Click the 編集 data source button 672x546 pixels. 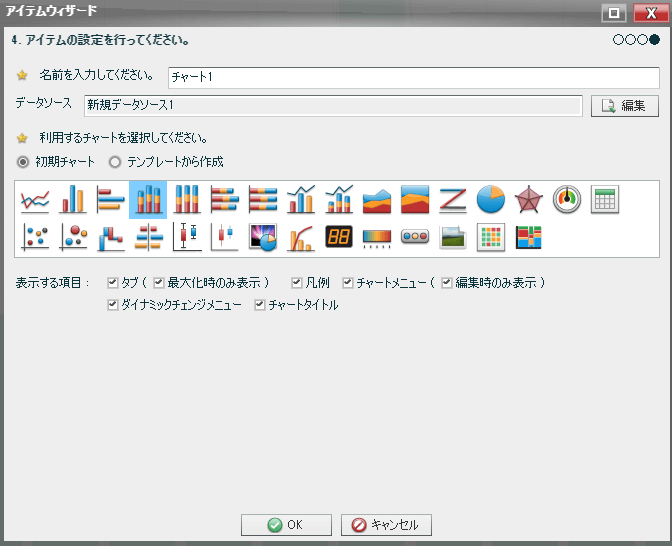[624, 106]
